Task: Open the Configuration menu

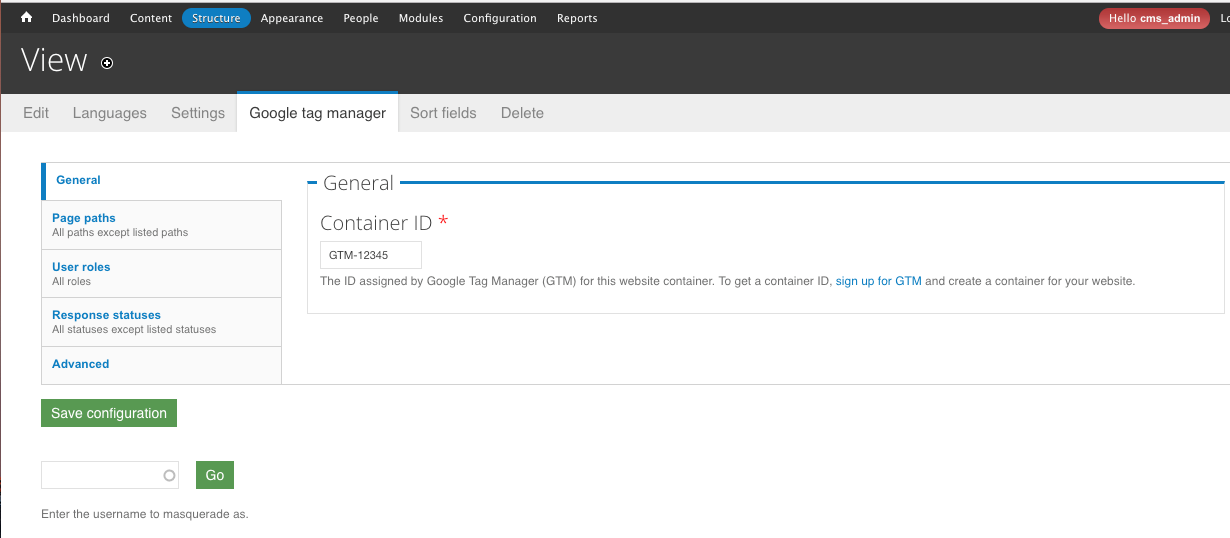Action: (500, 18)
